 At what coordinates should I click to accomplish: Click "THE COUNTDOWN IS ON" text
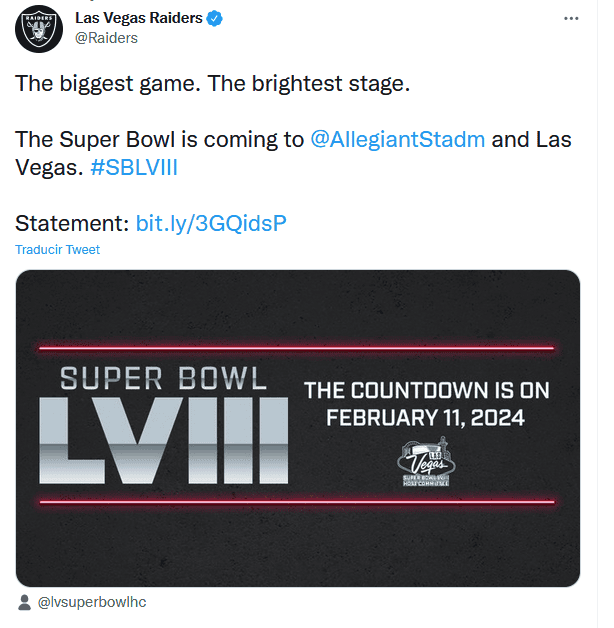point(426,389)
